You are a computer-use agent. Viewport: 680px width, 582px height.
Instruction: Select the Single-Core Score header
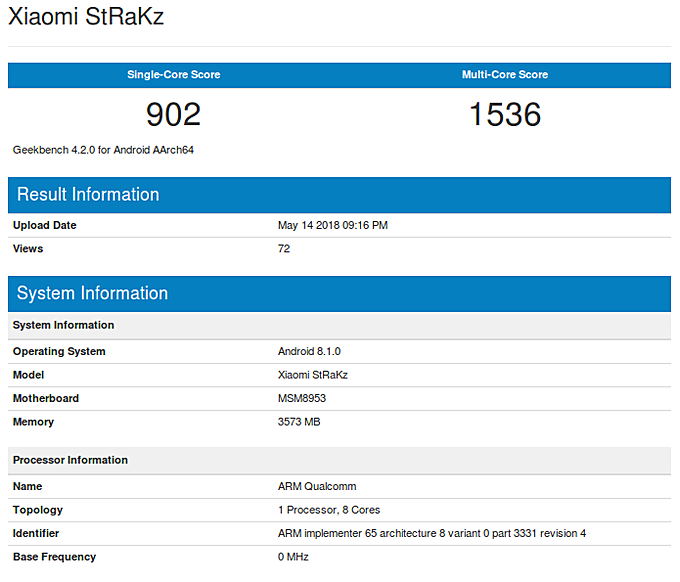173,75
